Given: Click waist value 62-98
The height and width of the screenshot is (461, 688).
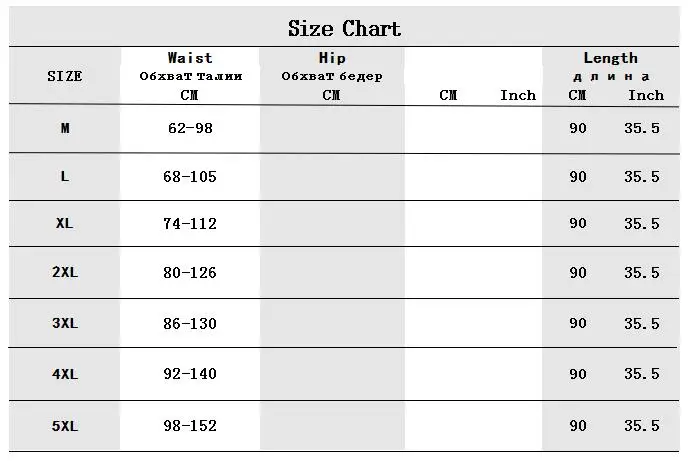Looking at the screenshot, I should 190,128.
